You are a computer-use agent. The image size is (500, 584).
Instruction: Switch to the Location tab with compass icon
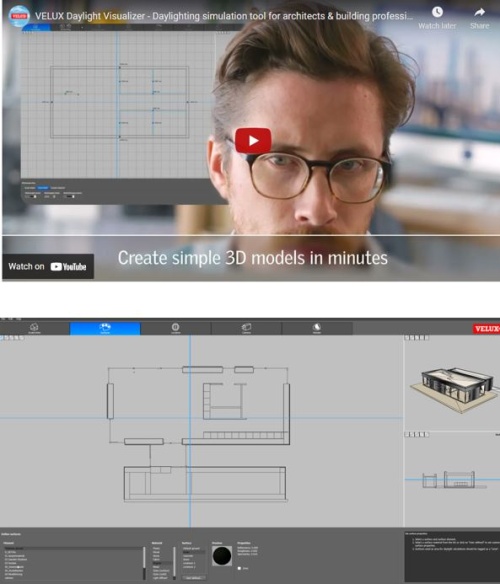(x=175, y=328)
